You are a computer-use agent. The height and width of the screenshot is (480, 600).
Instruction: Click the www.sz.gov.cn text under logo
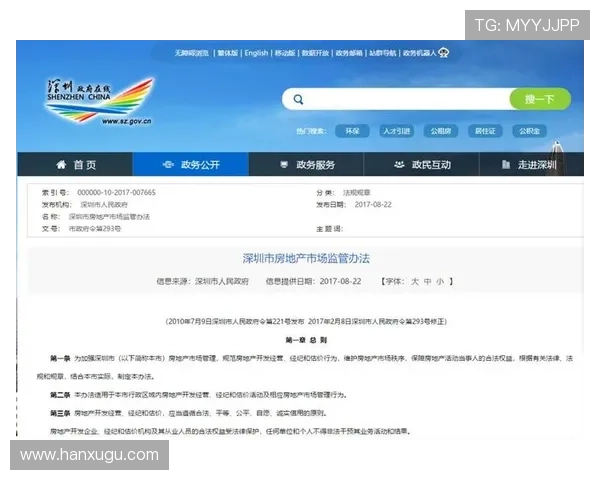coord(127,121)
